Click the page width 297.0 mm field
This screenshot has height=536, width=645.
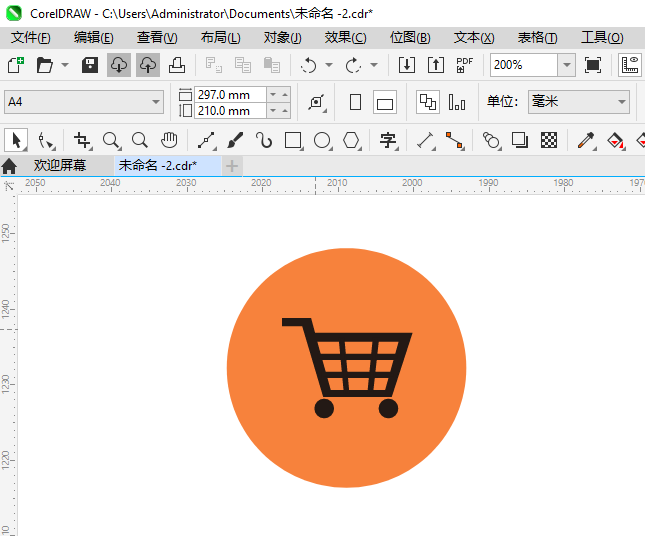[230, 95]
